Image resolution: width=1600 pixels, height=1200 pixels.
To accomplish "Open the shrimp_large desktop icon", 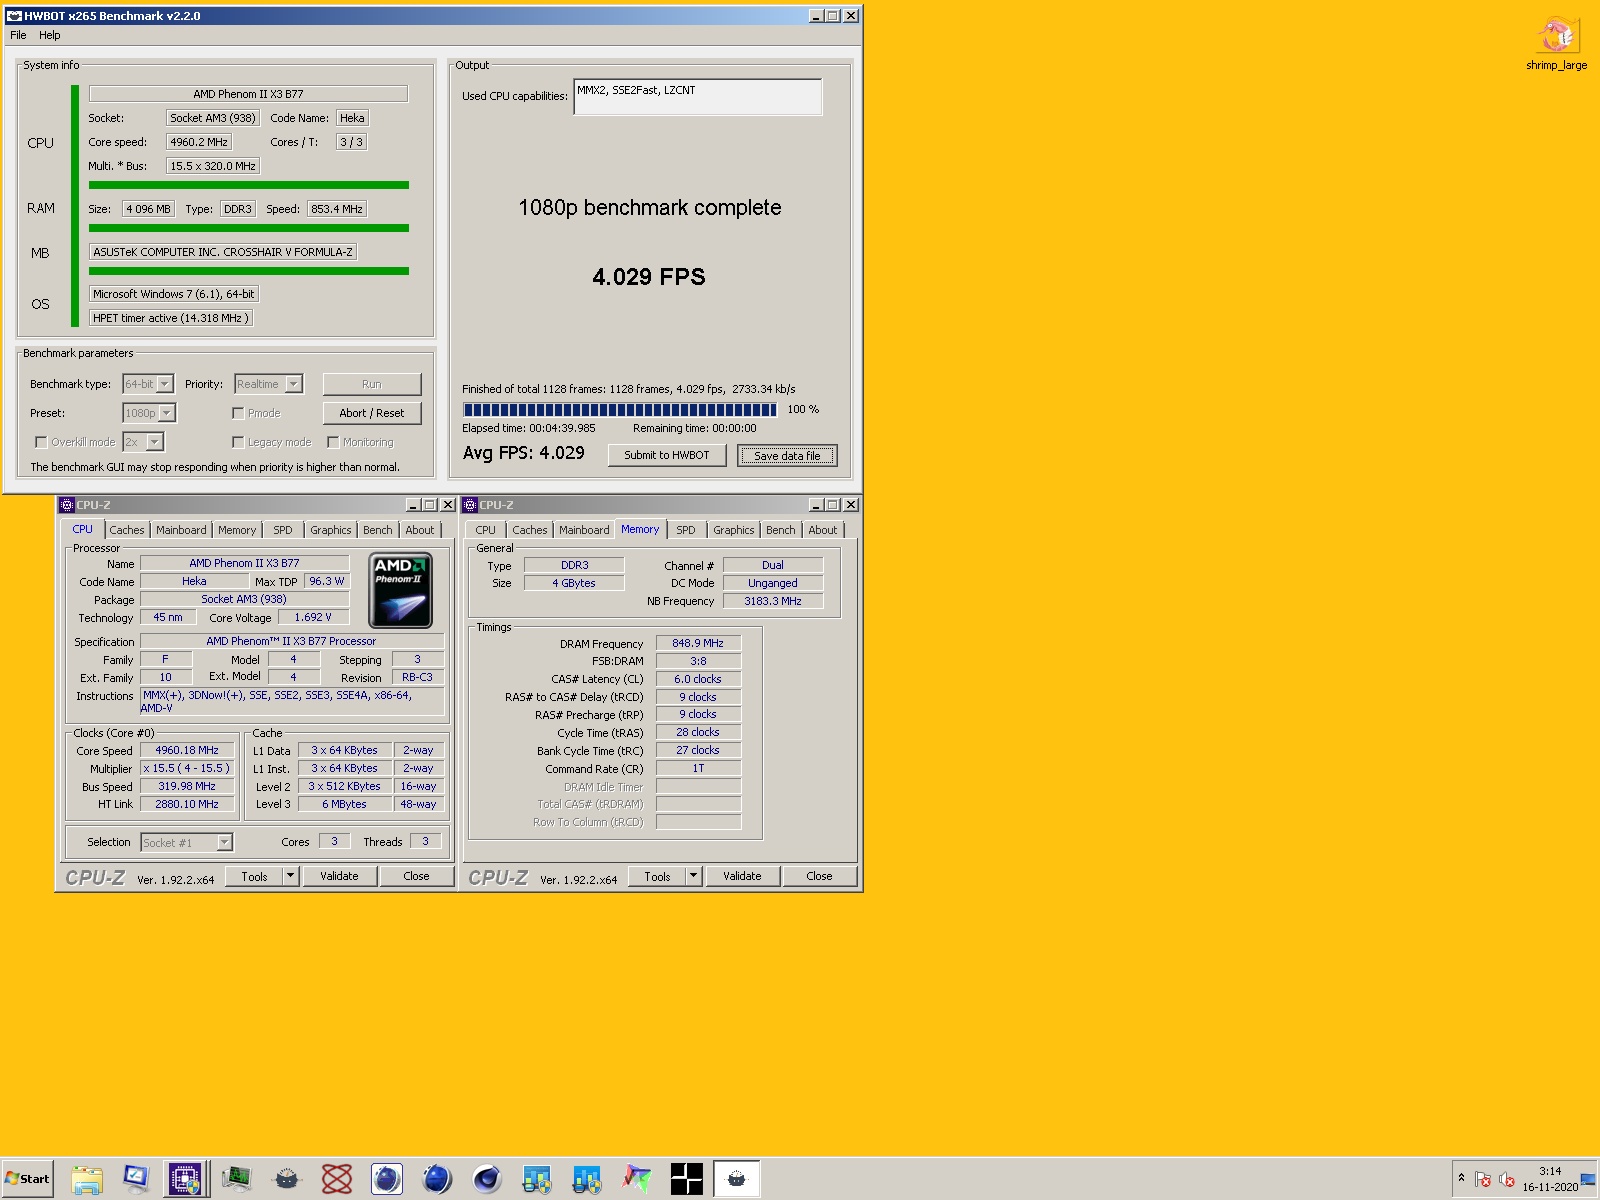I will [1556, 43].
